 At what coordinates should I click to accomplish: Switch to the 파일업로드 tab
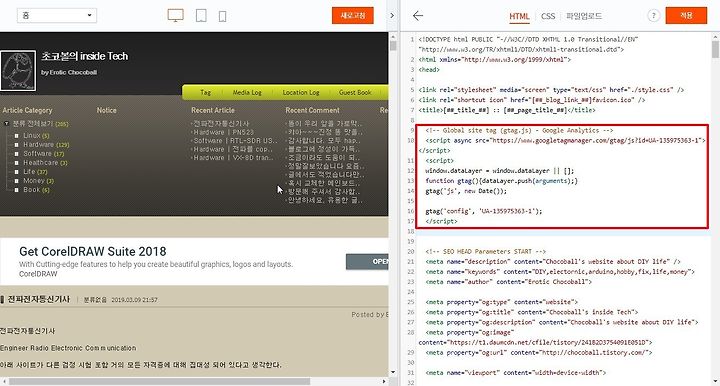point(584,16)
